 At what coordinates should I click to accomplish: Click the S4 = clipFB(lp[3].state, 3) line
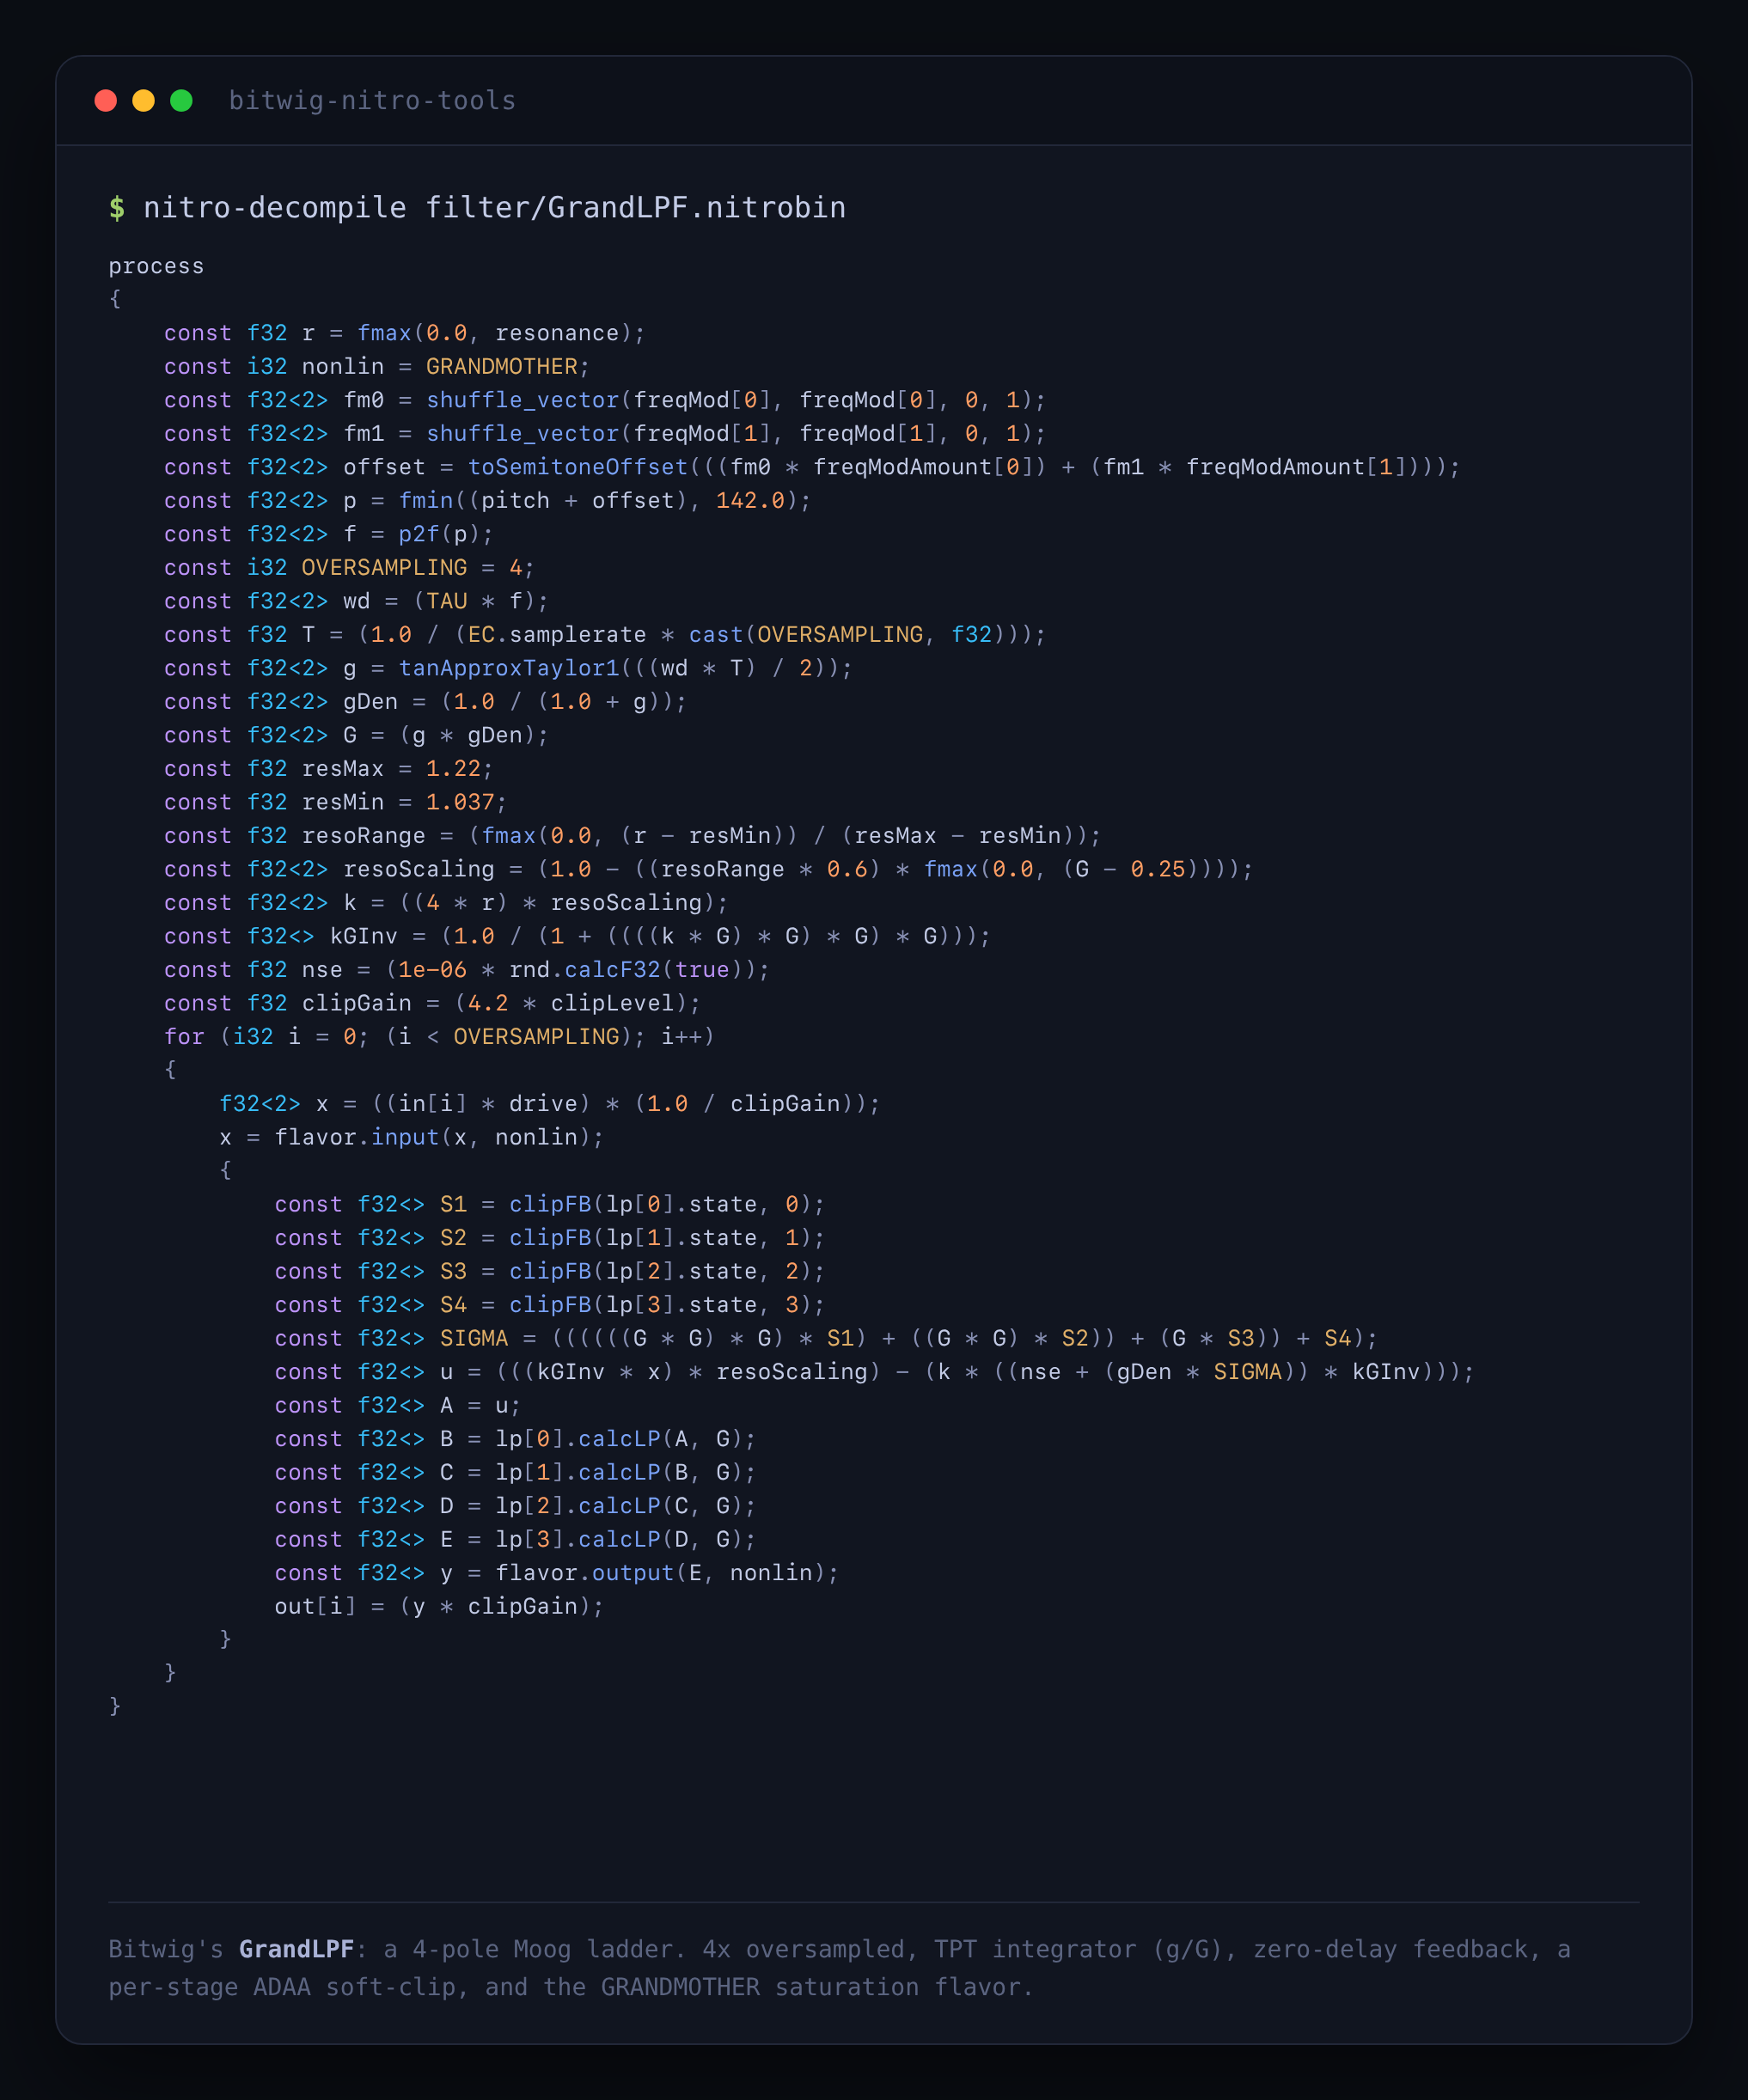(x=550, y=1305)
